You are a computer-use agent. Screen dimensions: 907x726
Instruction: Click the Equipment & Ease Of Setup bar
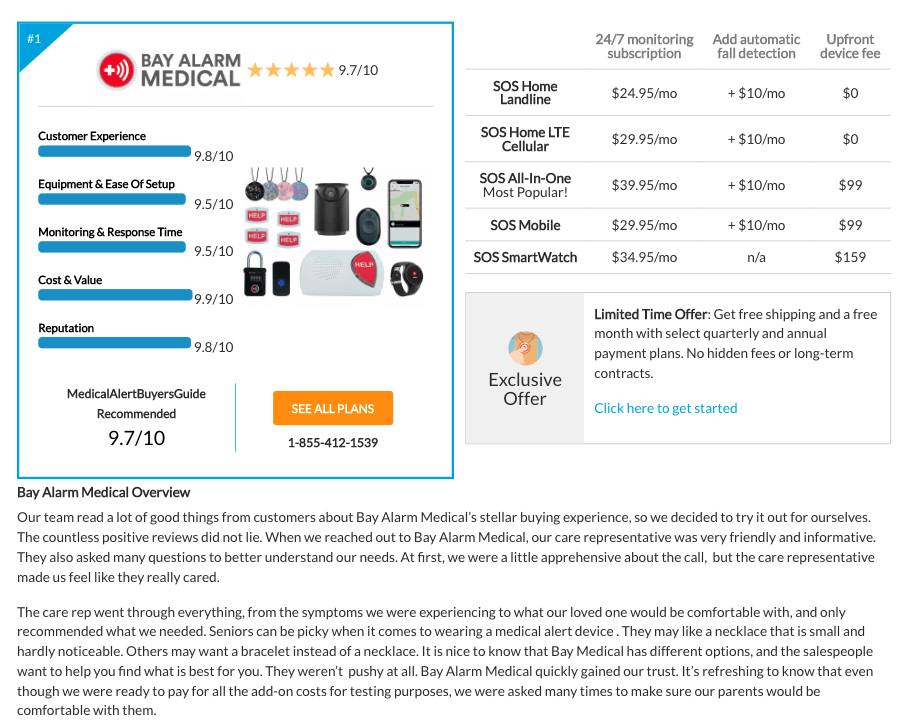[112, 199]
